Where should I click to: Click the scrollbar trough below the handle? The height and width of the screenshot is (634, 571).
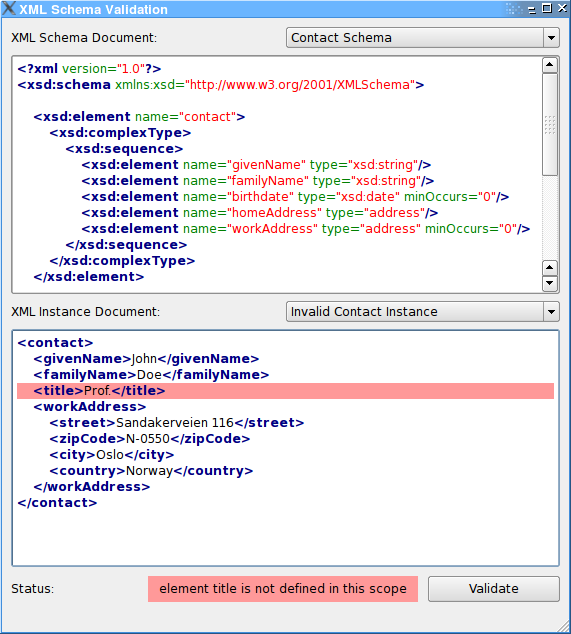(x=550, y=218)
